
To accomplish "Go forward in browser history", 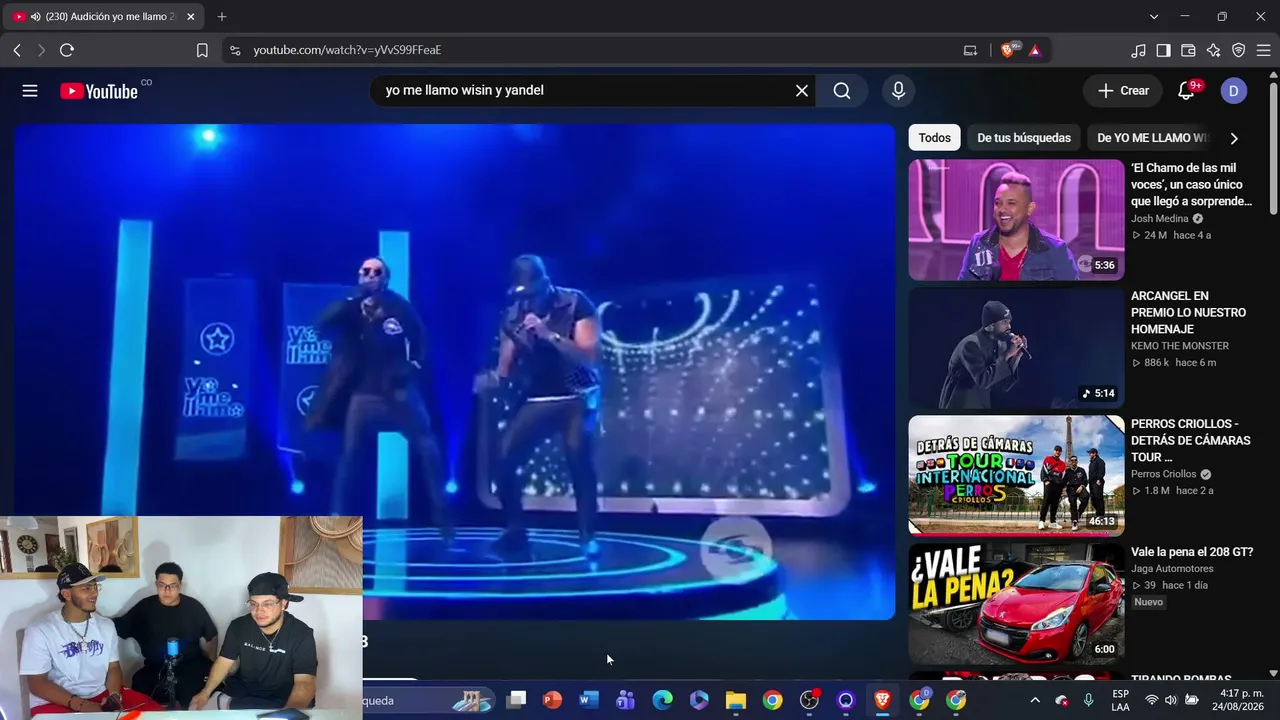I will tap(41, 50).
